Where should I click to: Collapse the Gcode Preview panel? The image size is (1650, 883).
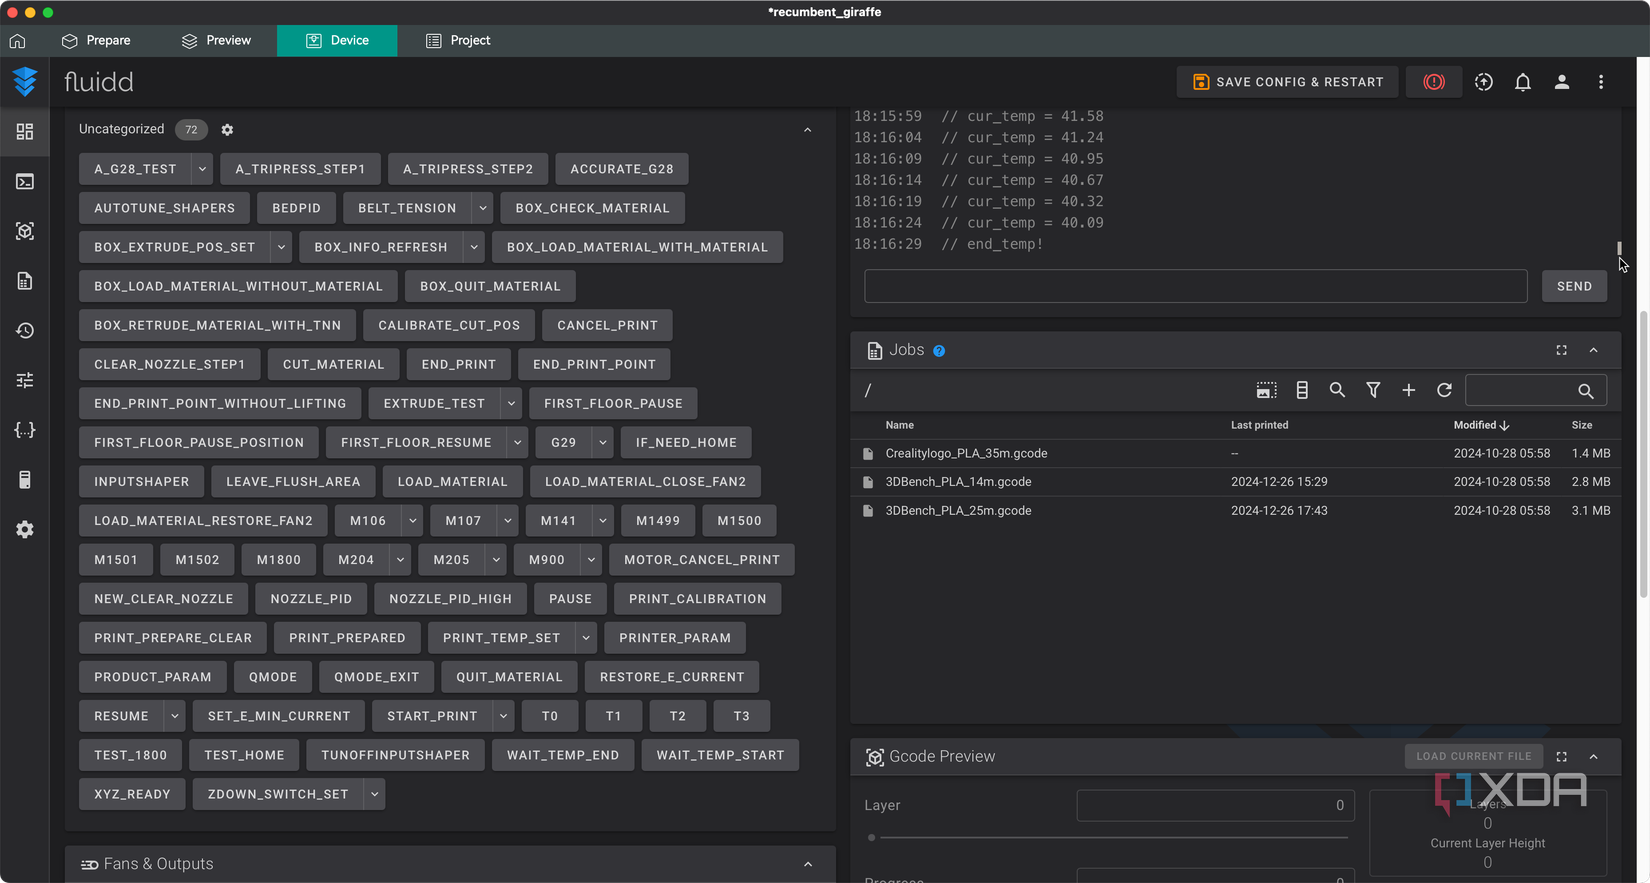click(1594, 757)
